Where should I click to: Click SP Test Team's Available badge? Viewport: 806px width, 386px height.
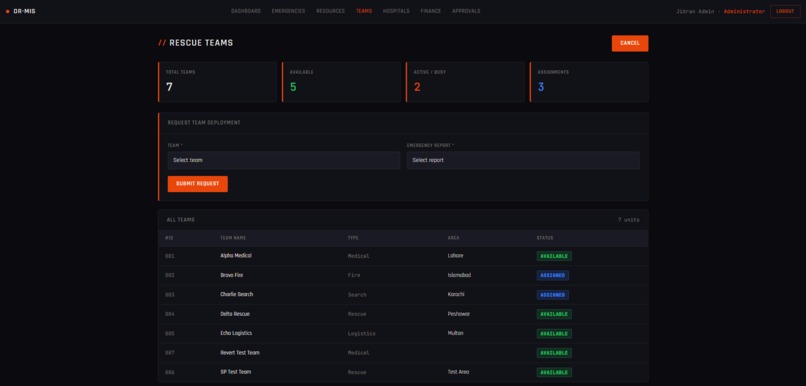(x=554, y=372)
